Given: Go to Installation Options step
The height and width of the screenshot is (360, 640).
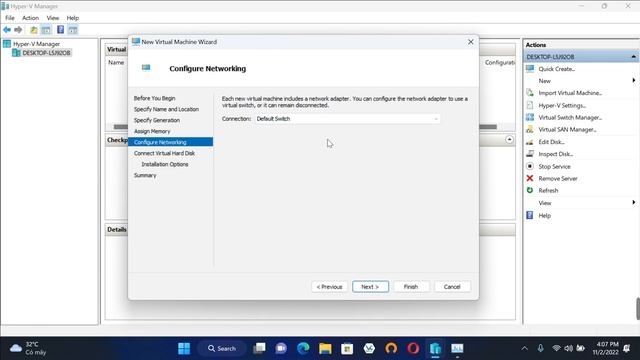Looking at the screenshot, I should 165,164.
